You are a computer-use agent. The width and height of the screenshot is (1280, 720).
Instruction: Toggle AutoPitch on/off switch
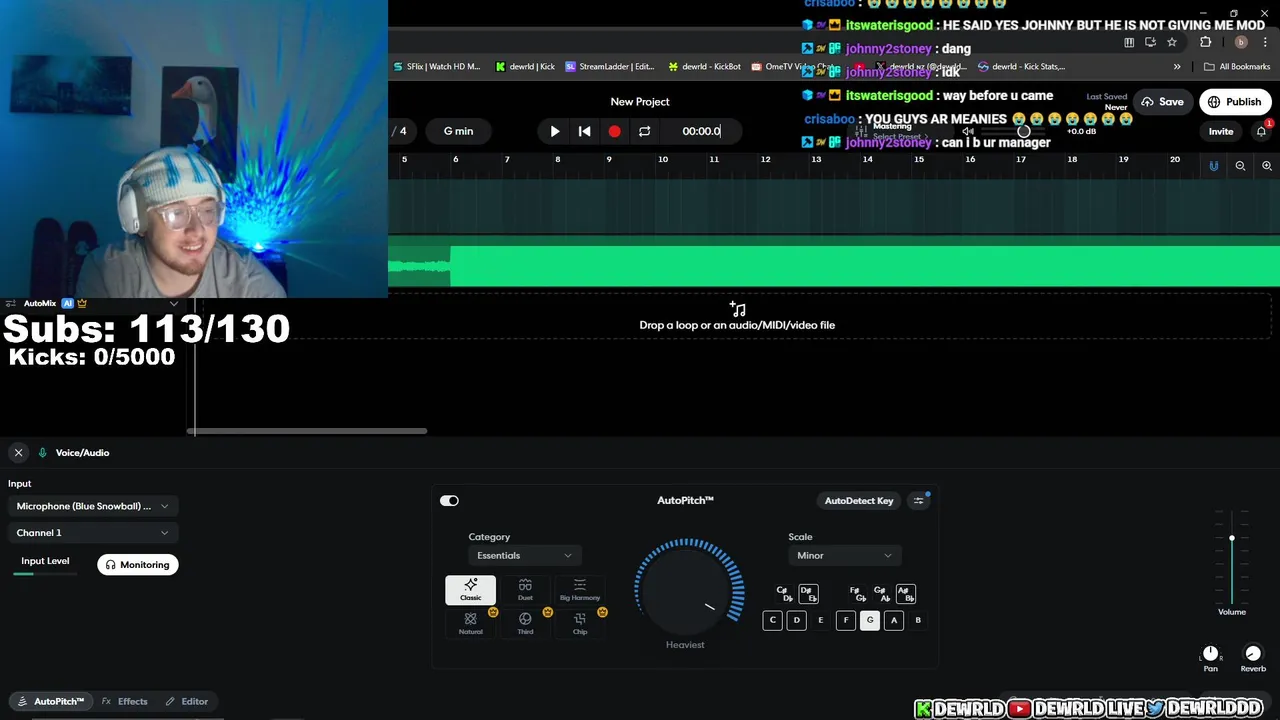pos(449,501)
